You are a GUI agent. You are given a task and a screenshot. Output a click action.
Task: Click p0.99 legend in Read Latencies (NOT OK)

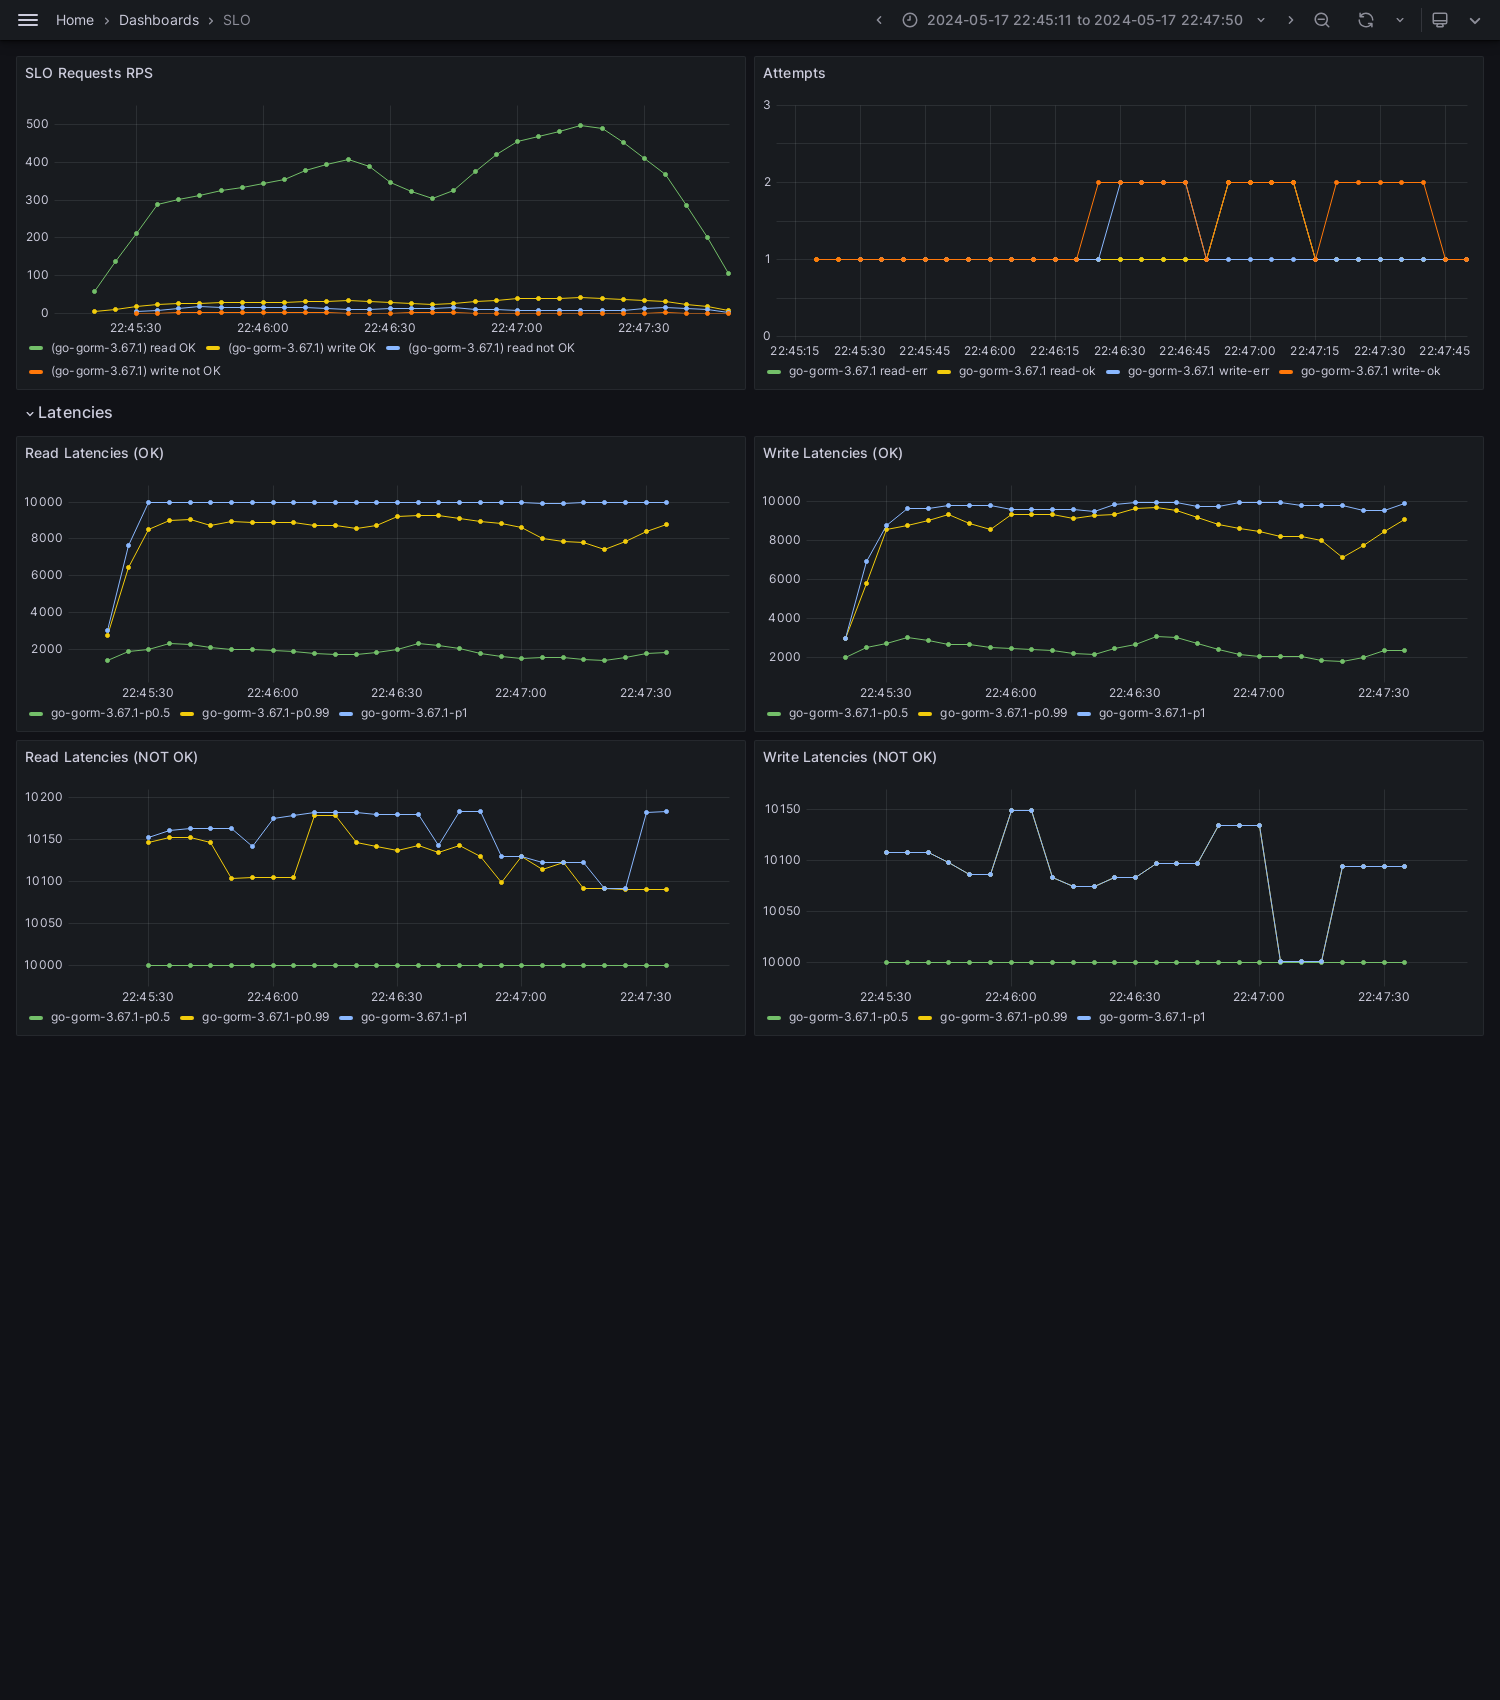[265, 1017]
